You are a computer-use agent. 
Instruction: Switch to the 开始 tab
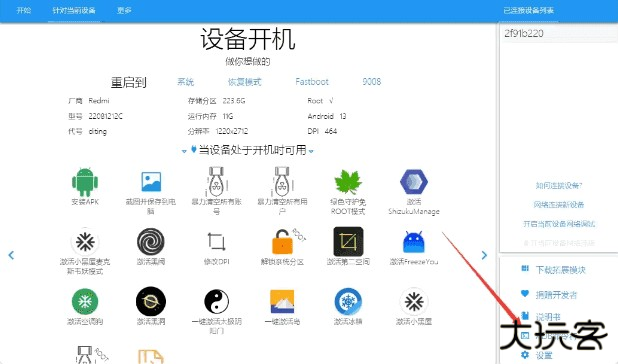click(x=24, y=10)
